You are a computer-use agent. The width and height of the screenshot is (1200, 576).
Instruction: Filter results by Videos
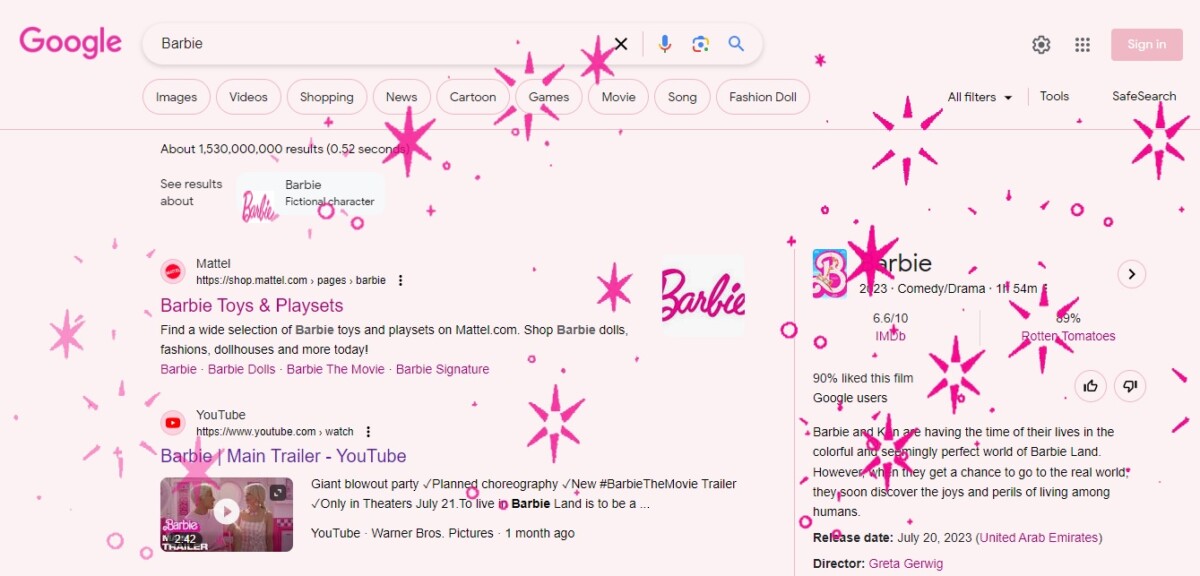[248, 97]
